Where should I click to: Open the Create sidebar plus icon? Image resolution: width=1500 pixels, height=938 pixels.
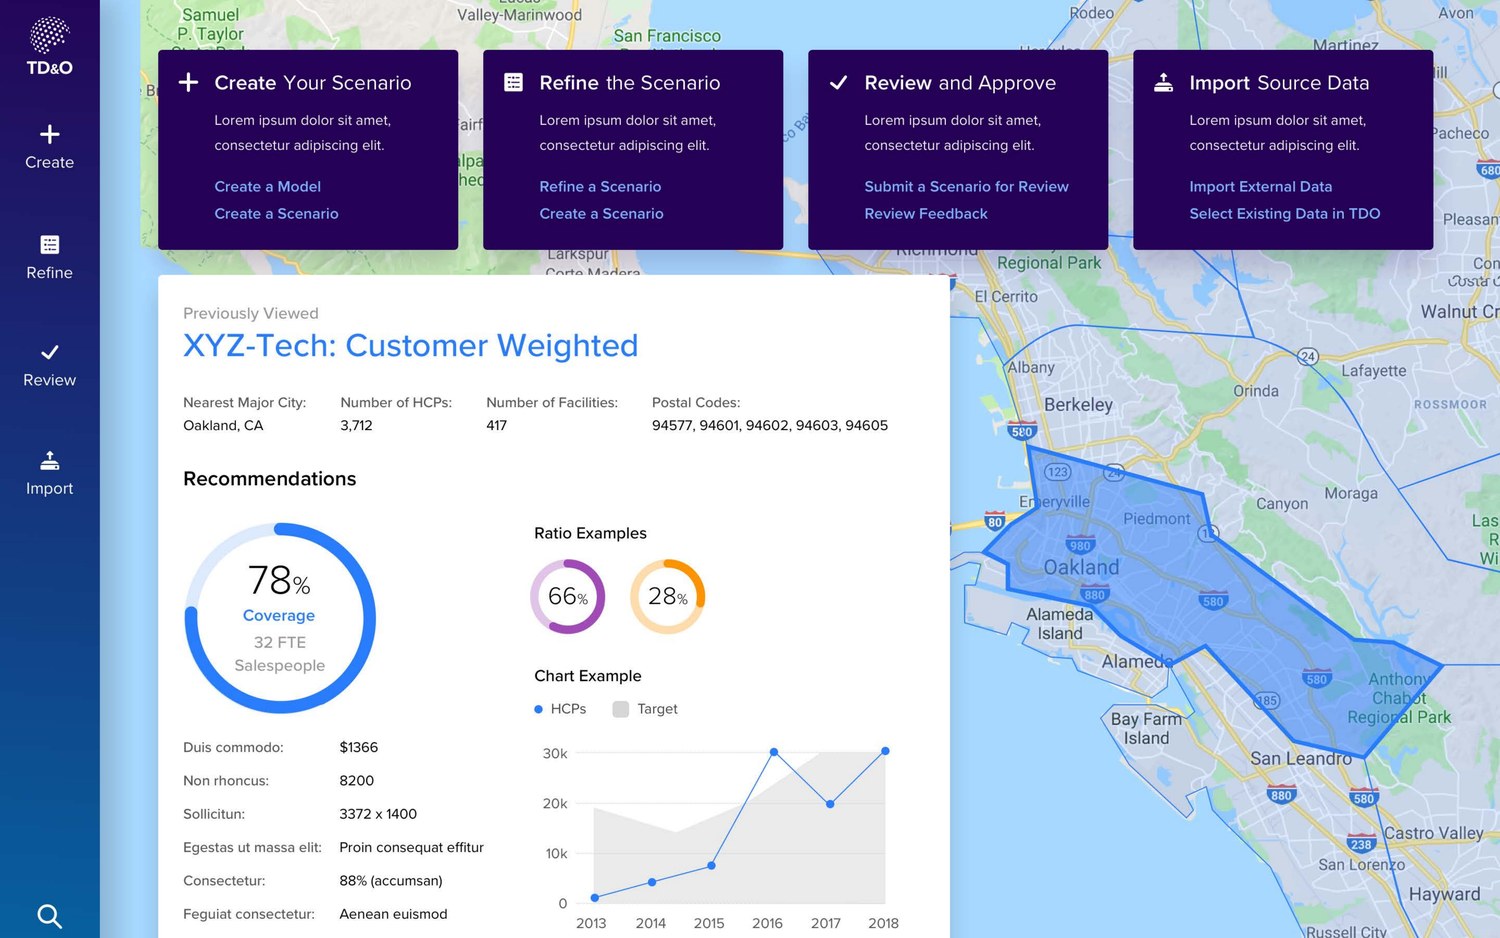pos(50,134)
